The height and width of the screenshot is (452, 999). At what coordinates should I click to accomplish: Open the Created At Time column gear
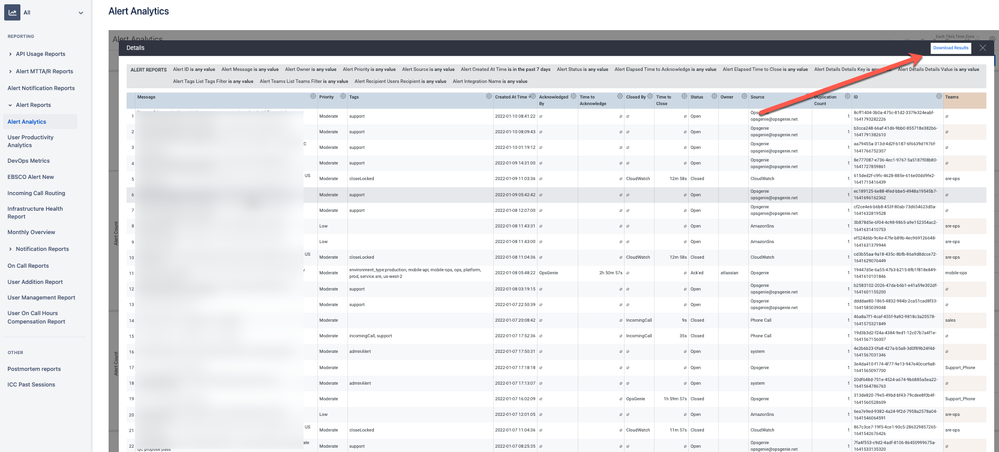point(532,96)
